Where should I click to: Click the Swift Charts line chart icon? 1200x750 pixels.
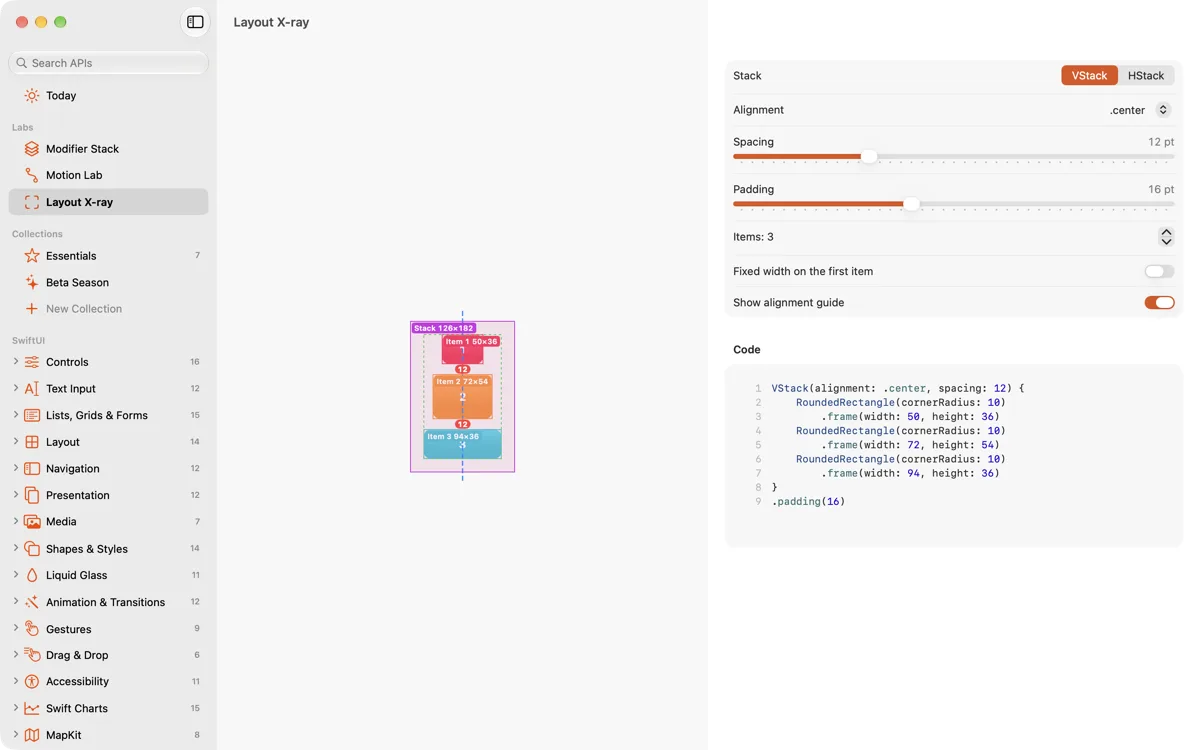pos(32,708)
